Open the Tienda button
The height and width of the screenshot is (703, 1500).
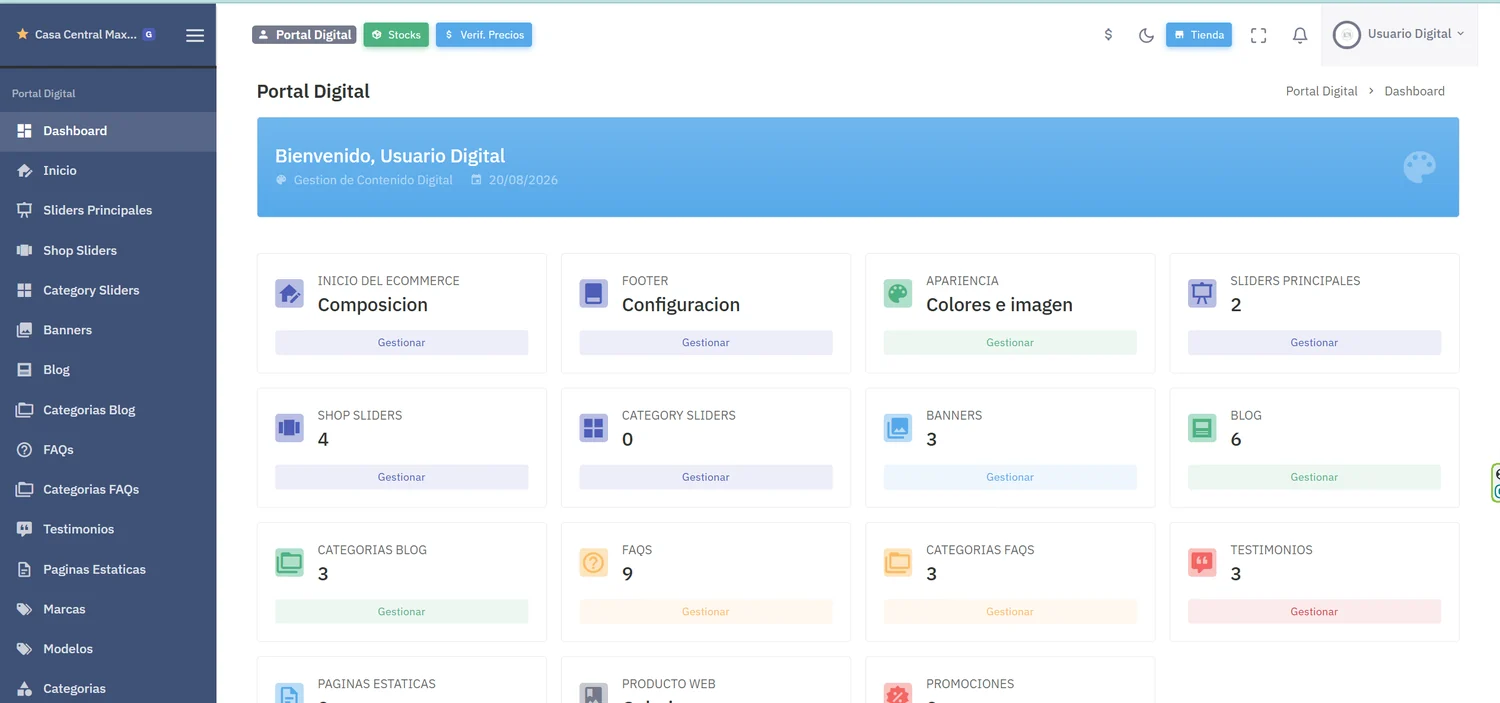pyautogui.click(x=1199, y=35)
